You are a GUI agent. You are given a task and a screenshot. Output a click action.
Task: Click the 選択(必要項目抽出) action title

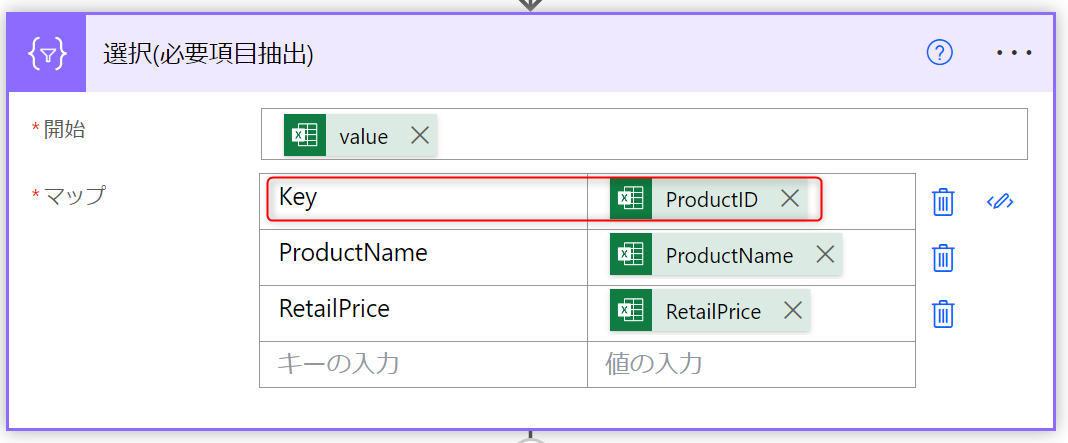[x=208, y=54]
